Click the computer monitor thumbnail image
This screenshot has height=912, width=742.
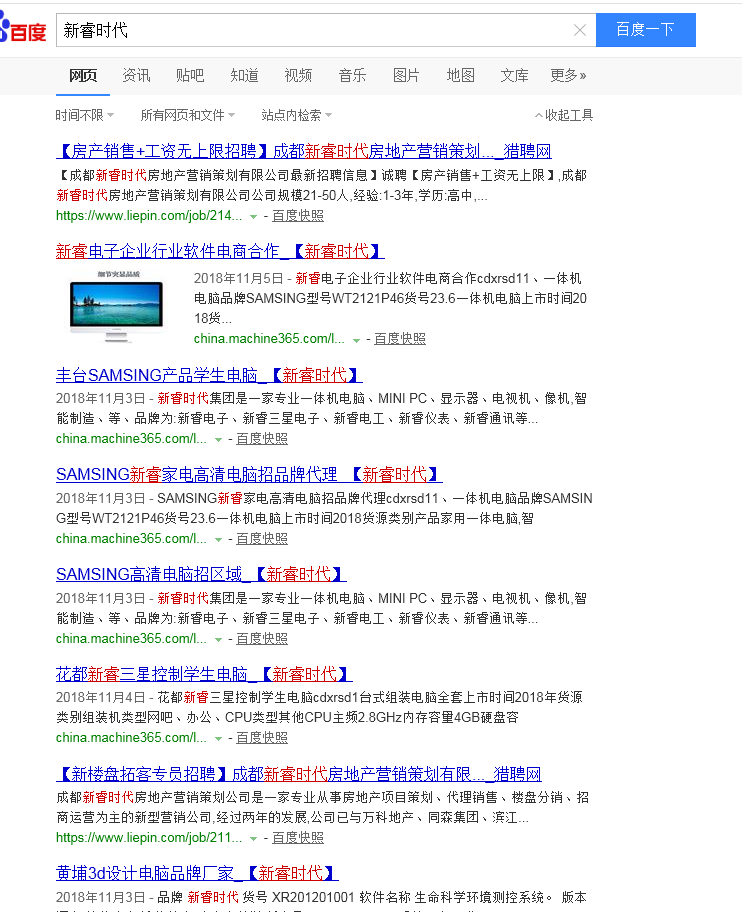click(x=116, y=306)
